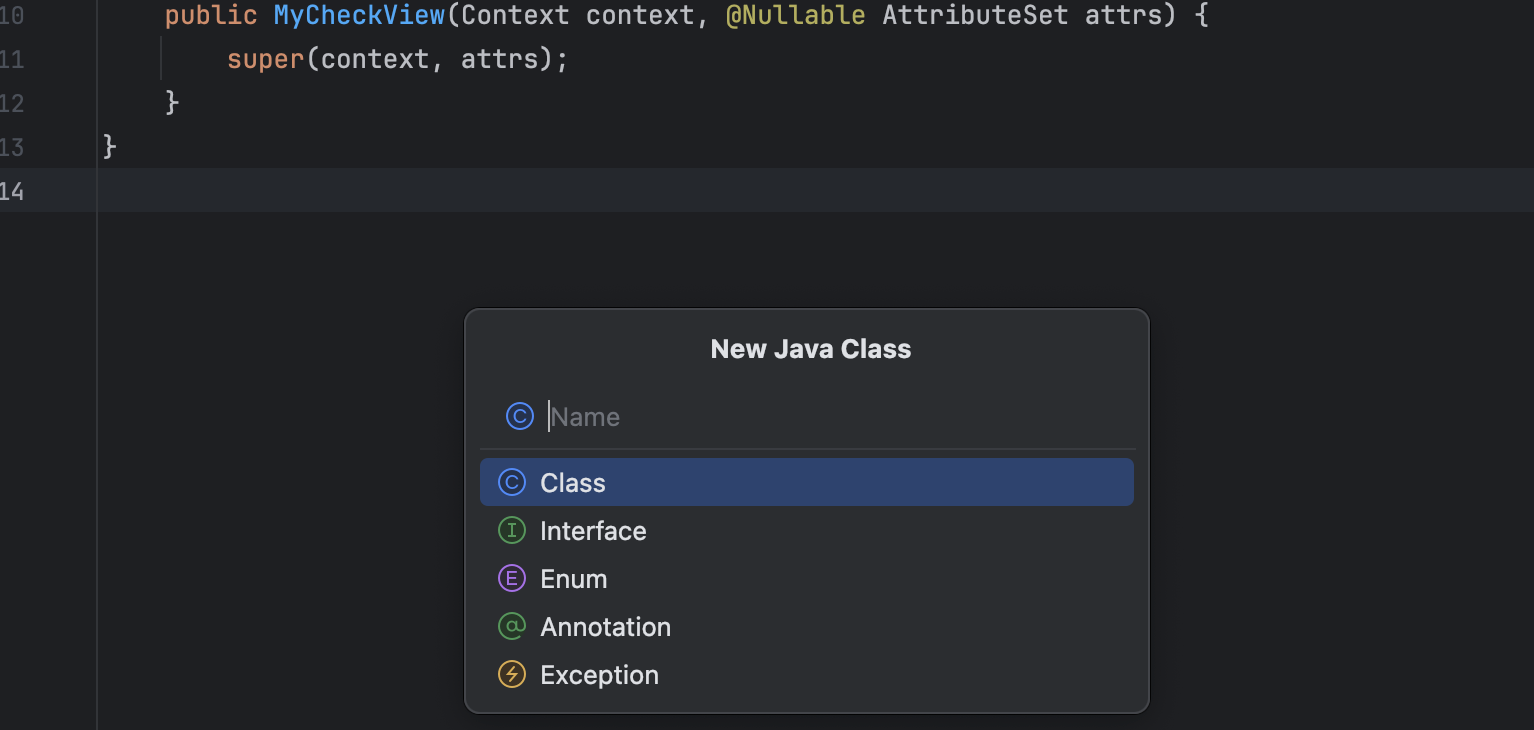
Task: Click the purple Enum icon
Action: [511, 579]
